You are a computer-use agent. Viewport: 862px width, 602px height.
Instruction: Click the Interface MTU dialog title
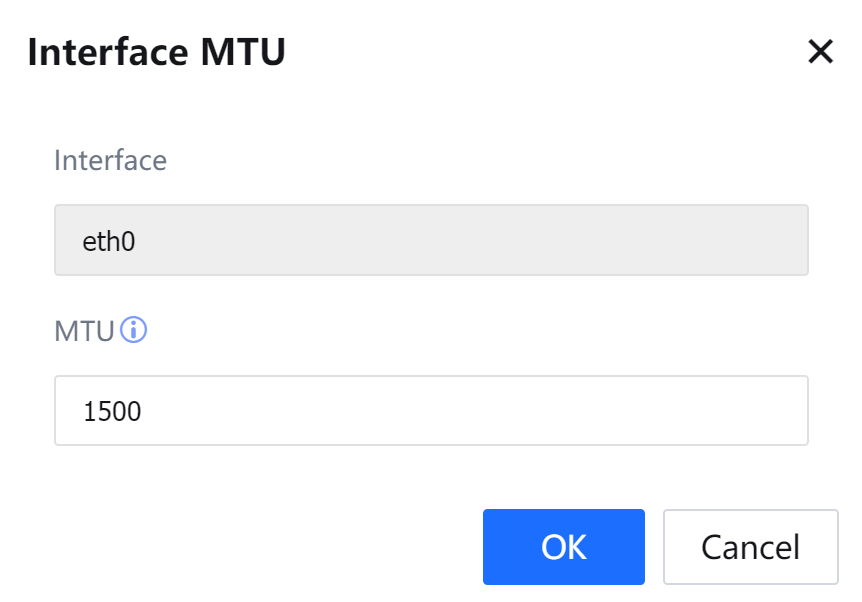[156, 52]
